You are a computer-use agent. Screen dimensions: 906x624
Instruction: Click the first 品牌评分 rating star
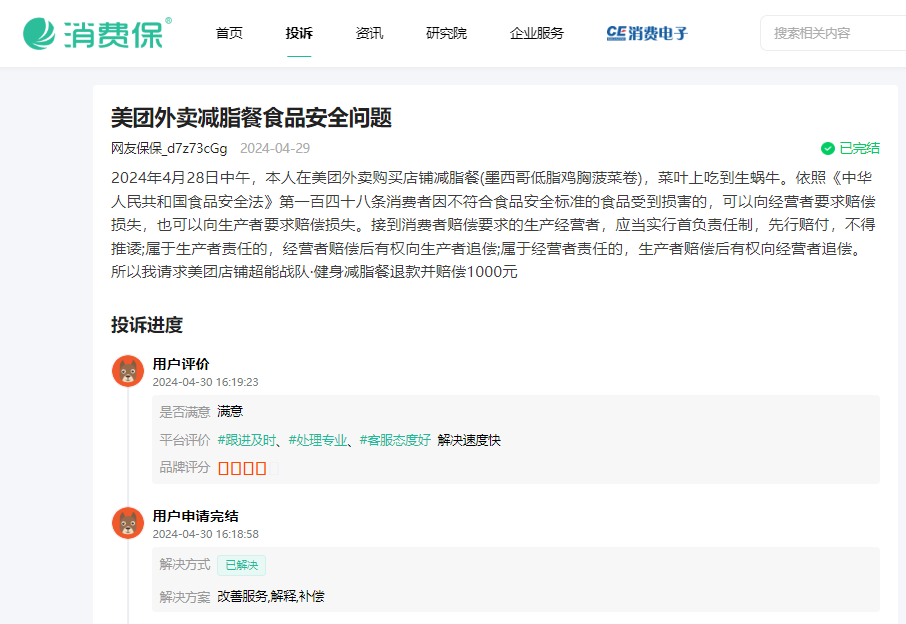click(x=224, y=468)
